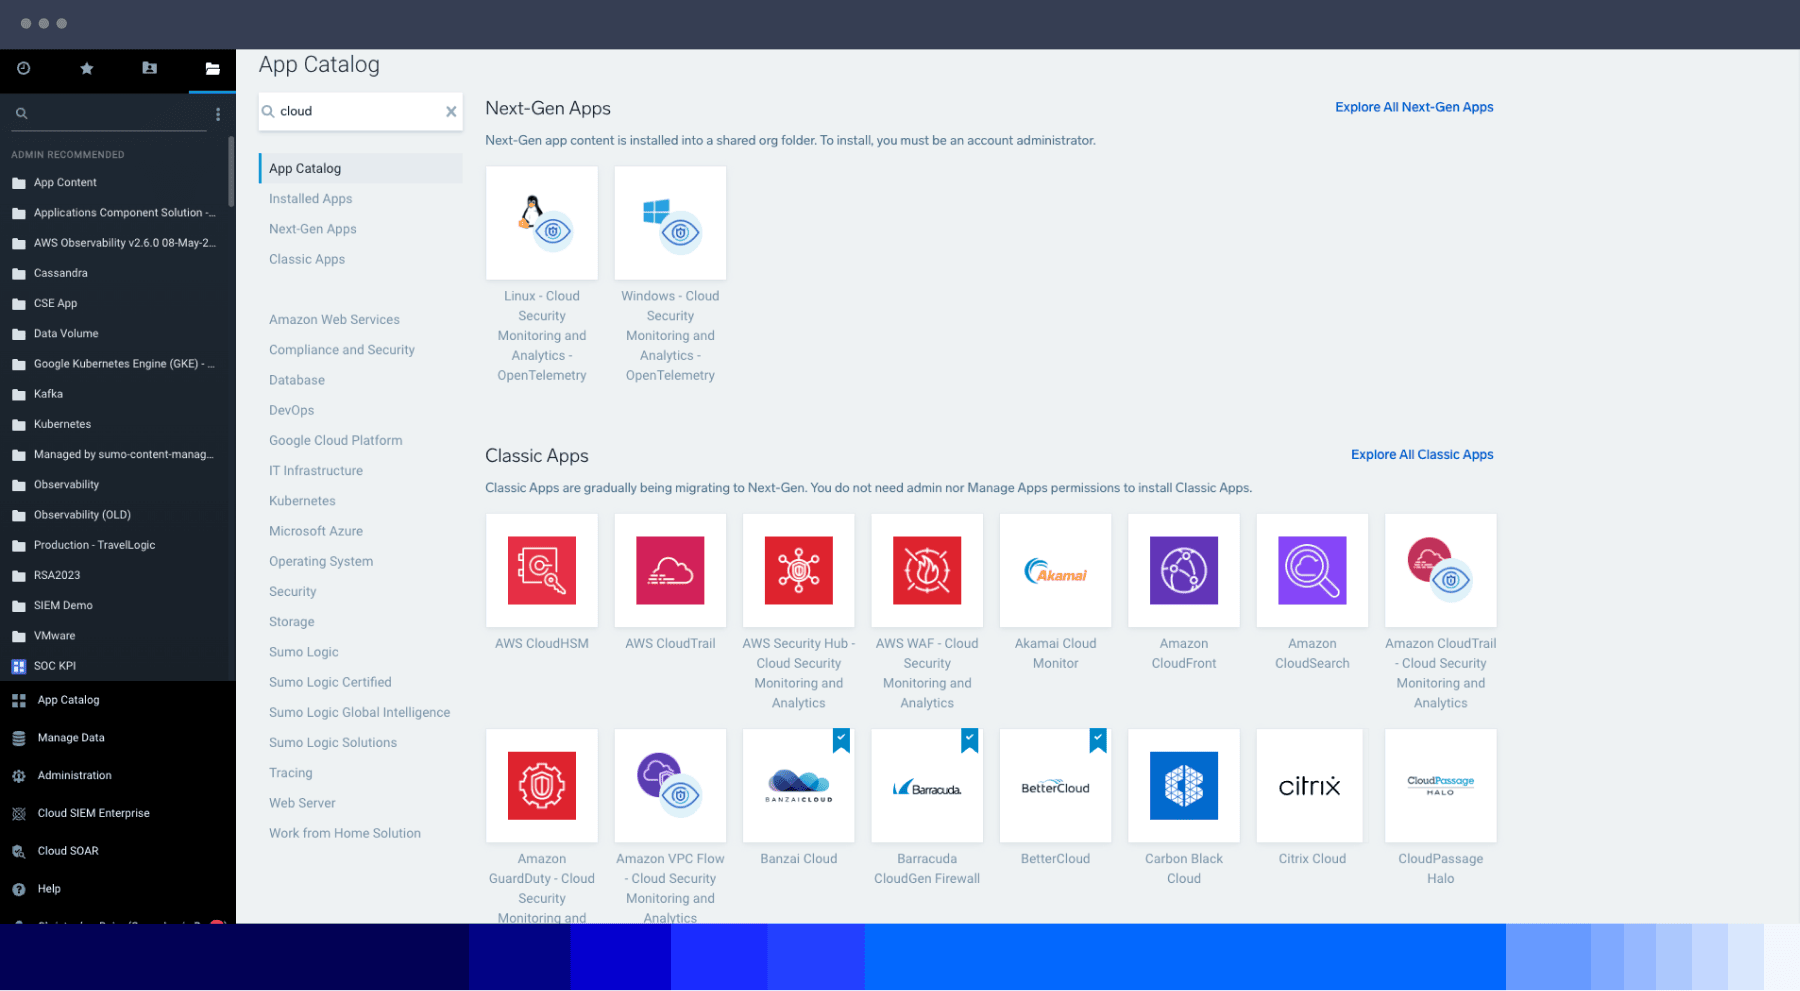Viewport: 1800px width, 991px height.
Task: Open the Carbon Black Cloud app icon
Action: coord(1184,786)
